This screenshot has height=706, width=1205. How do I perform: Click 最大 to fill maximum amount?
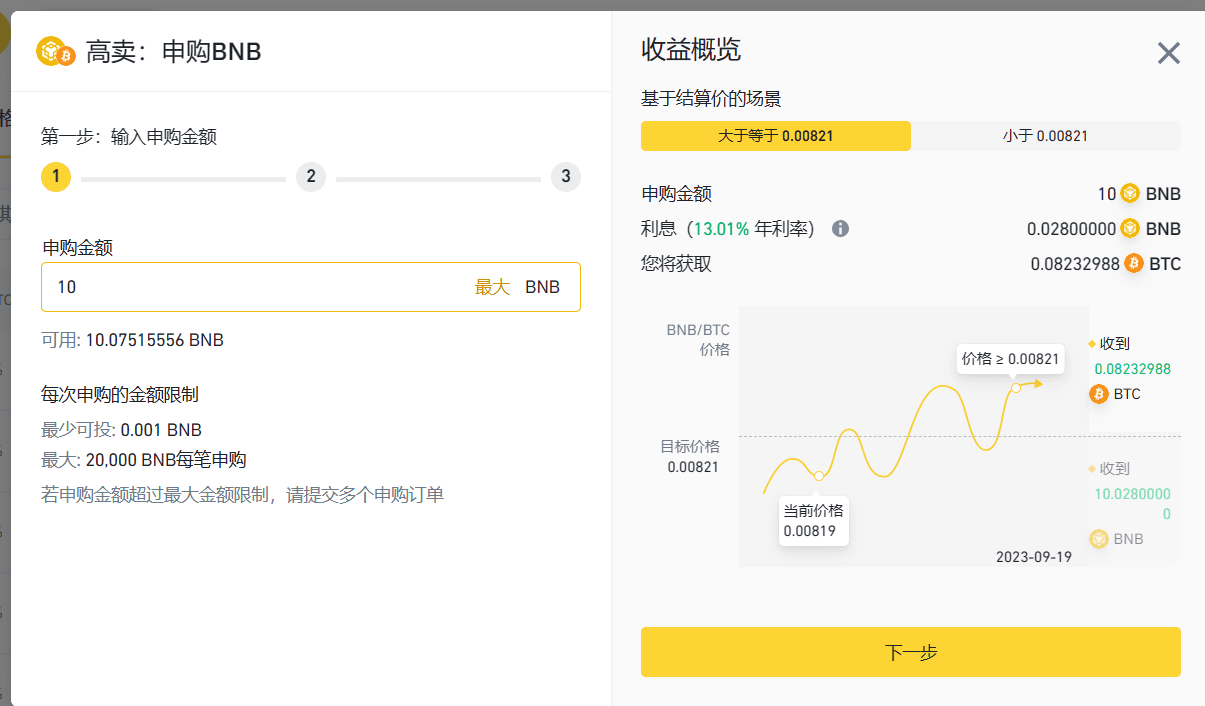(x=492, y=287)
